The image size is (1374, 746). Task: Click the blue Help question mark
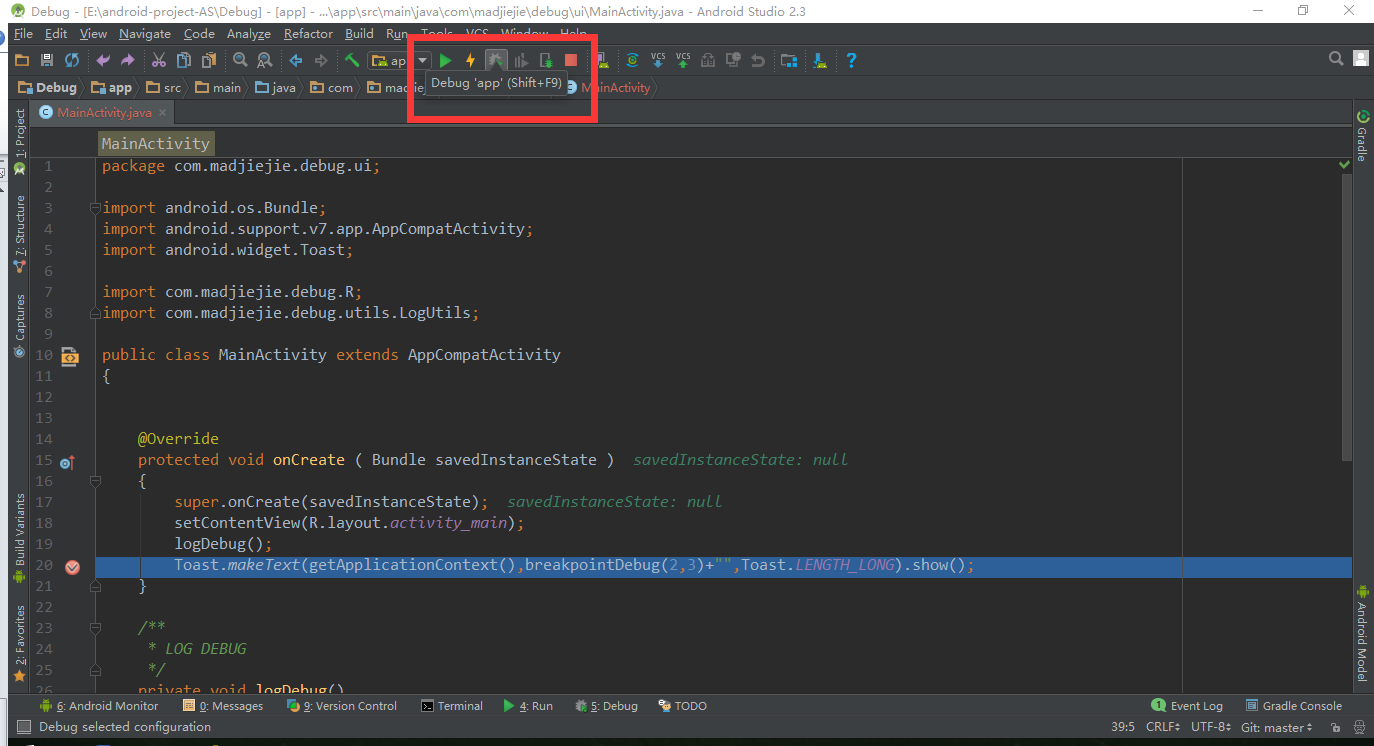tap(850, 60)
